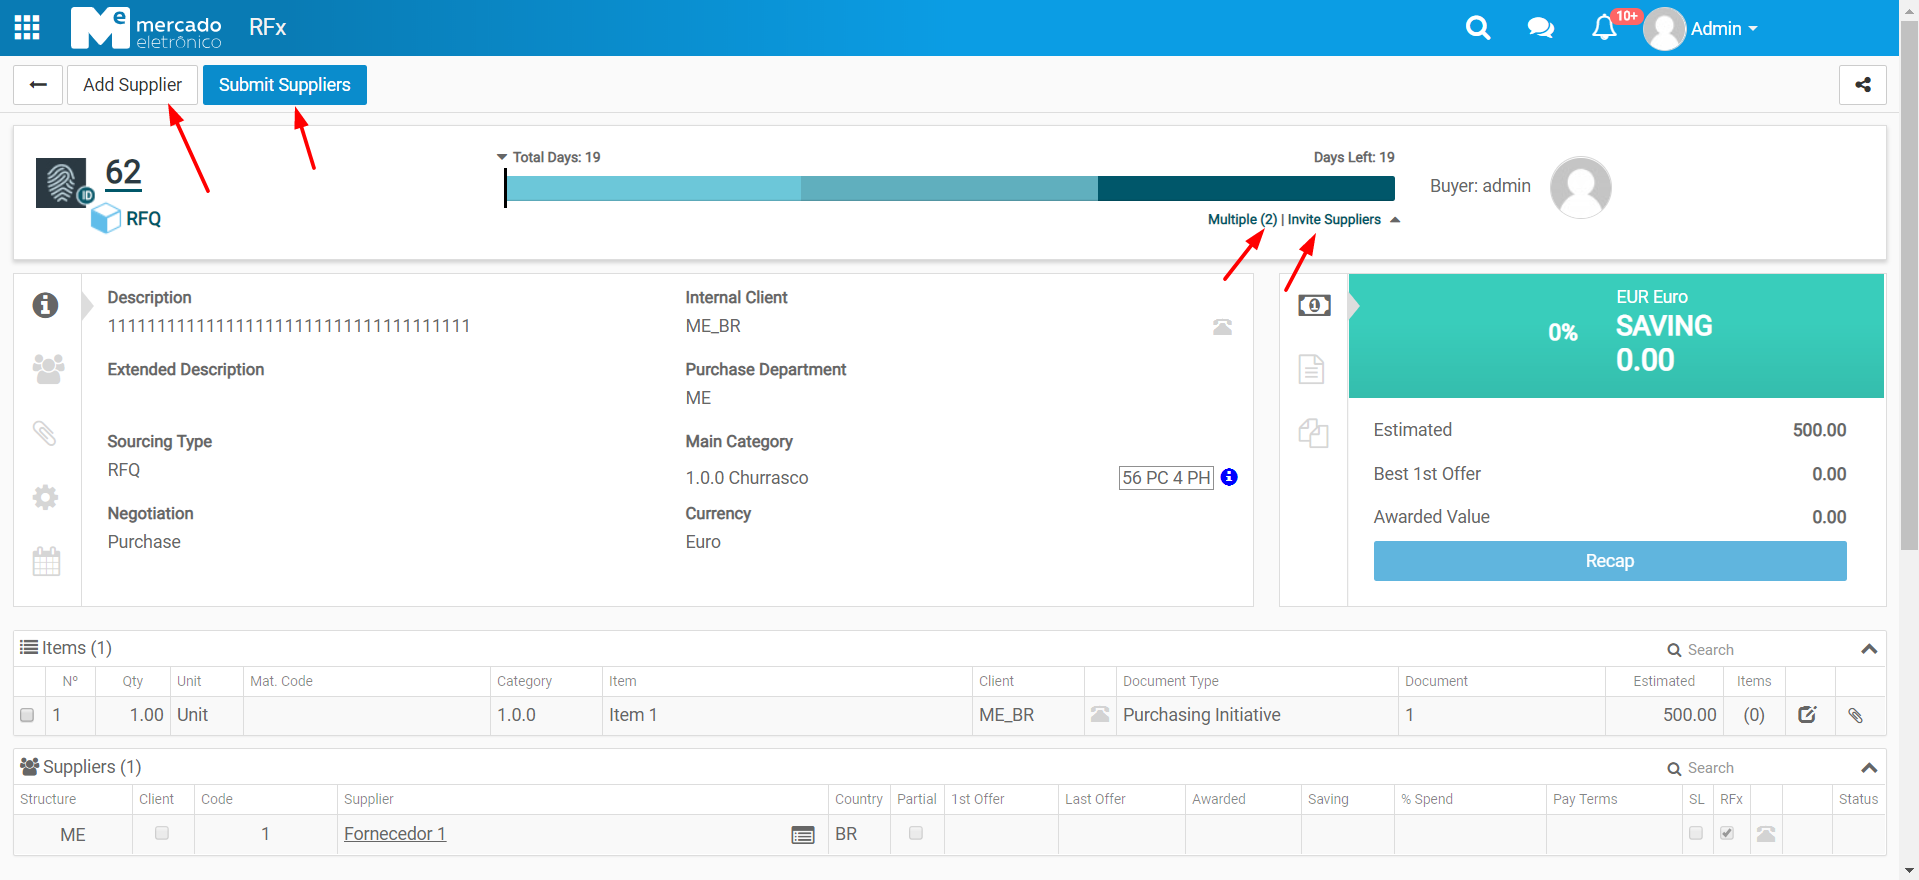Click the Submit Suppliers button

284,85
